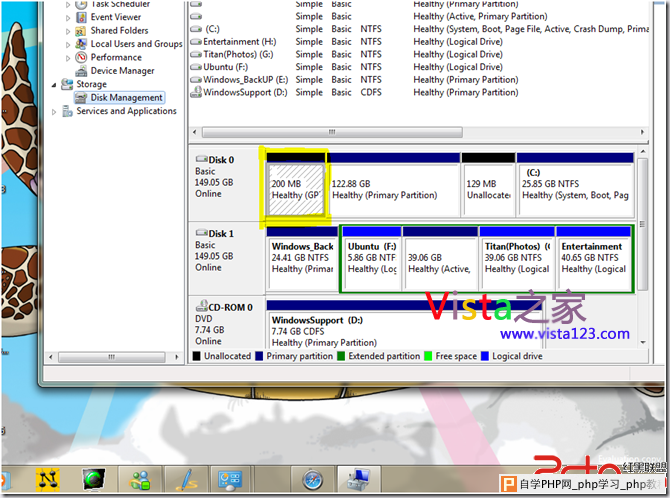Viewport: 670px width, 498px height.
Task: Click the tree pane scroll left arrow
Action: [51, 357]
